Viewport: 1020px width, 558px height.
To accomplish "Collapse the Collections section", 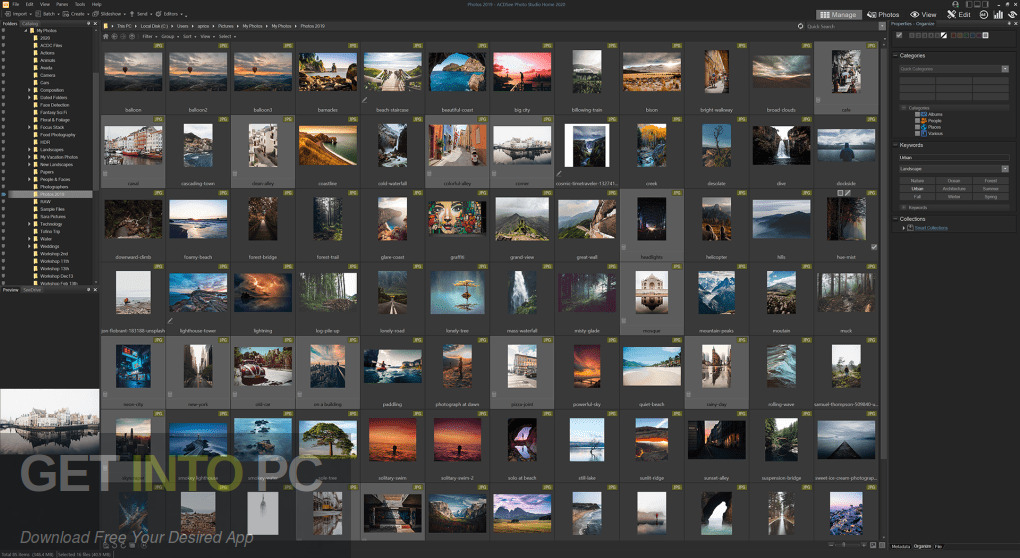I will 895,219.
